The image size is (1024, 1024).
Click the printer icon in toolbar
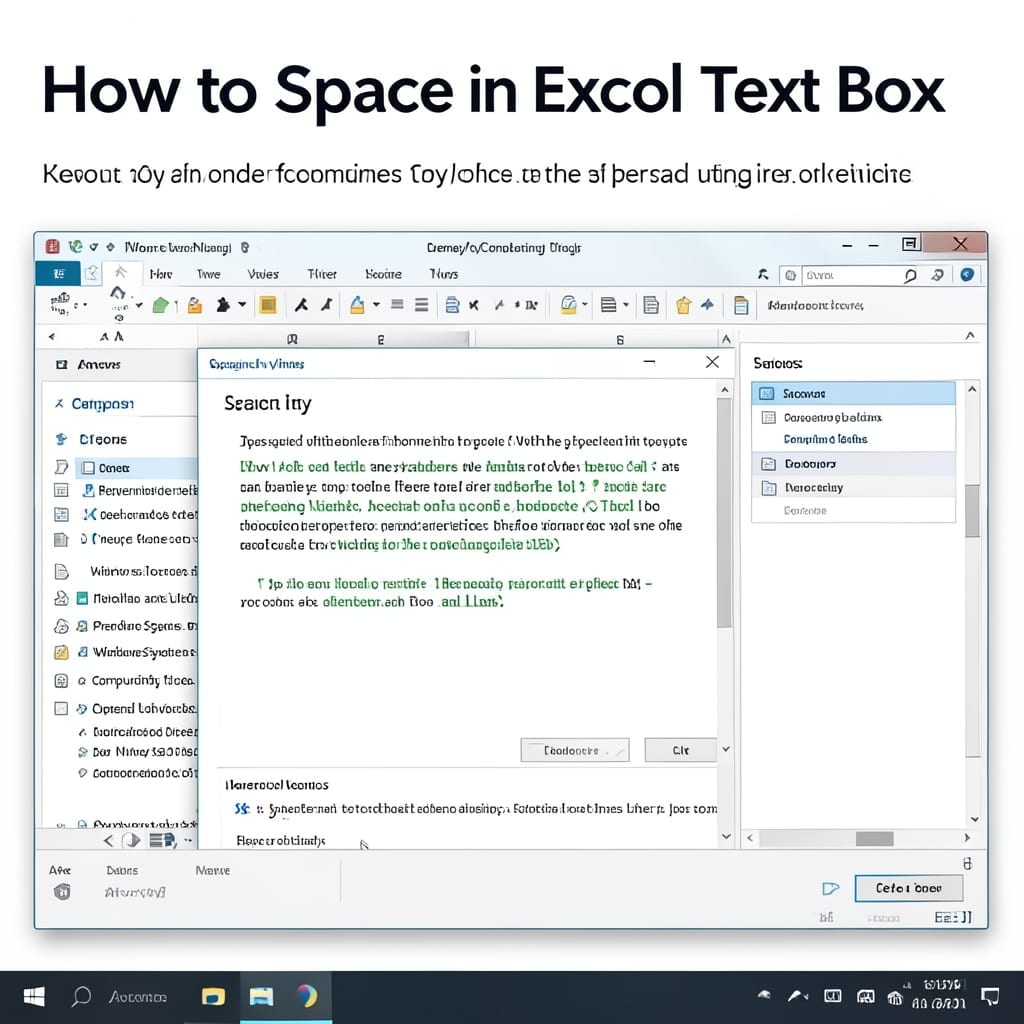[x=452, y=305]
